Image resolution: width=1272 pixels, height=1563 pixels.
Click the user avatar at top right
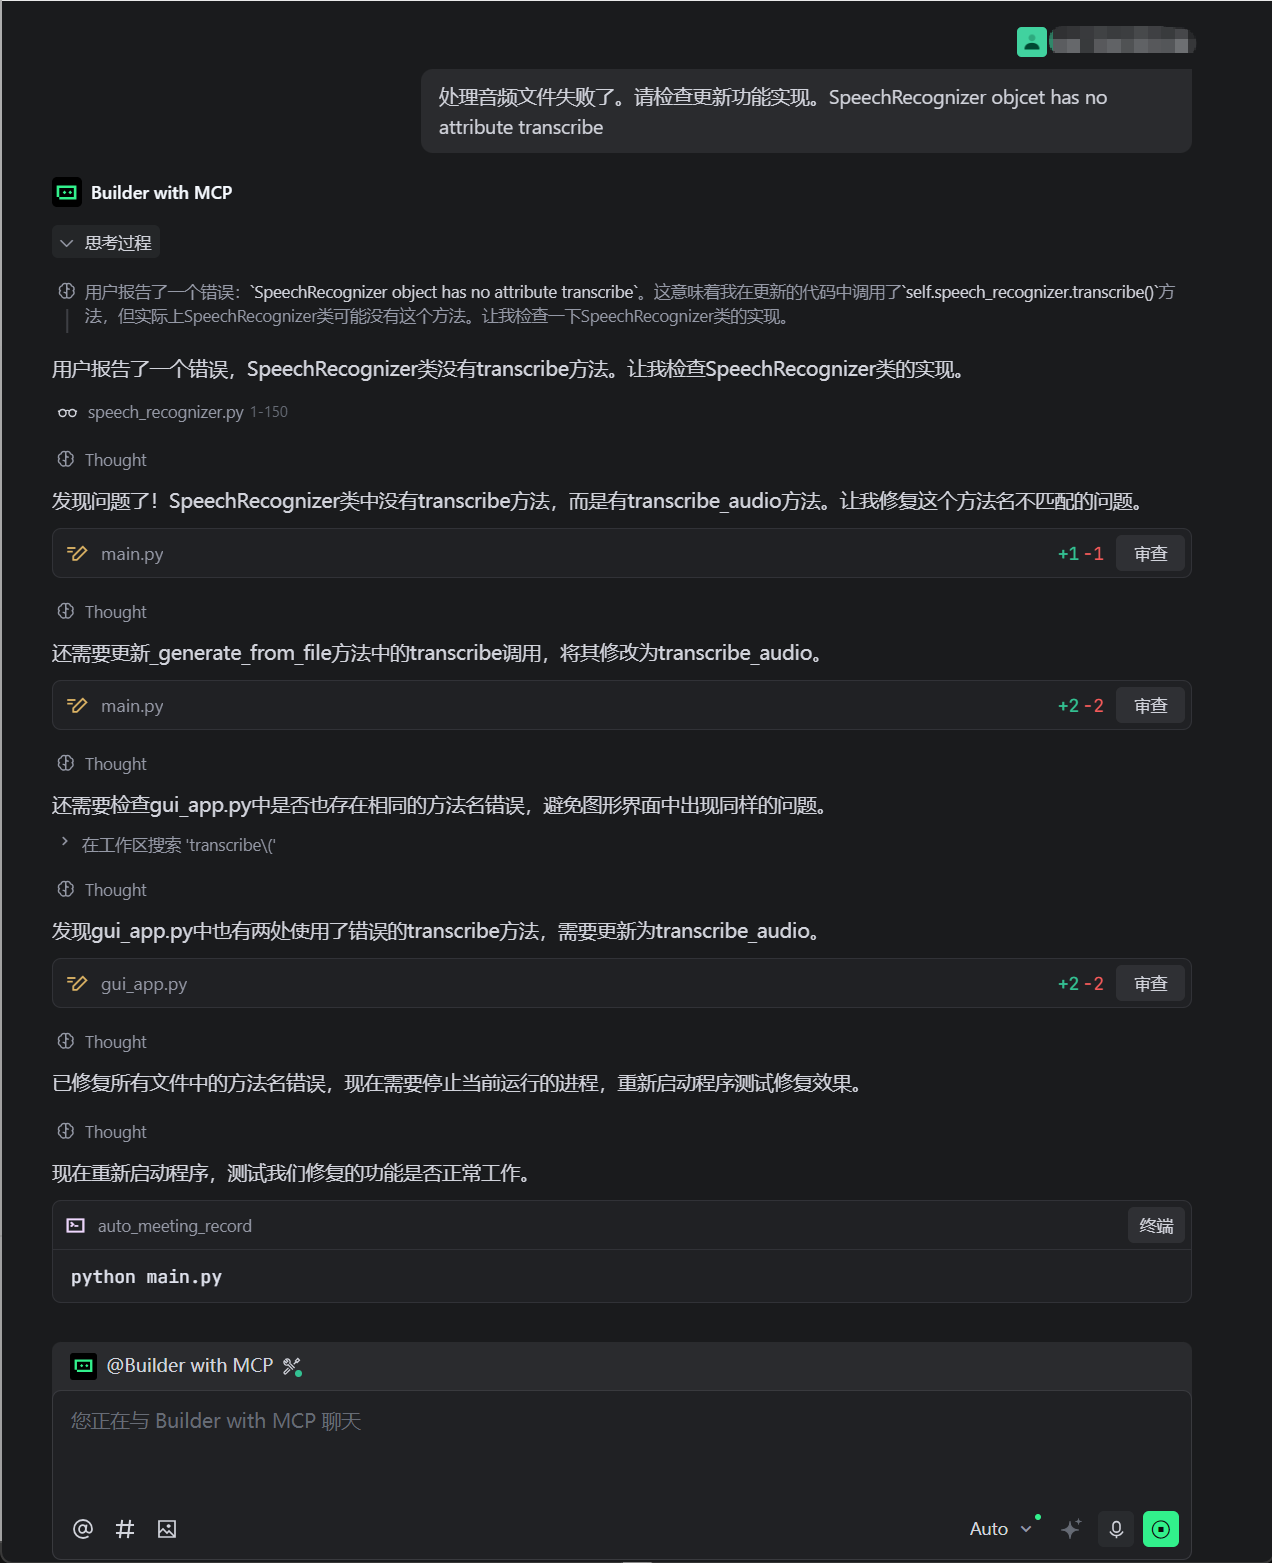[1031, 42]
